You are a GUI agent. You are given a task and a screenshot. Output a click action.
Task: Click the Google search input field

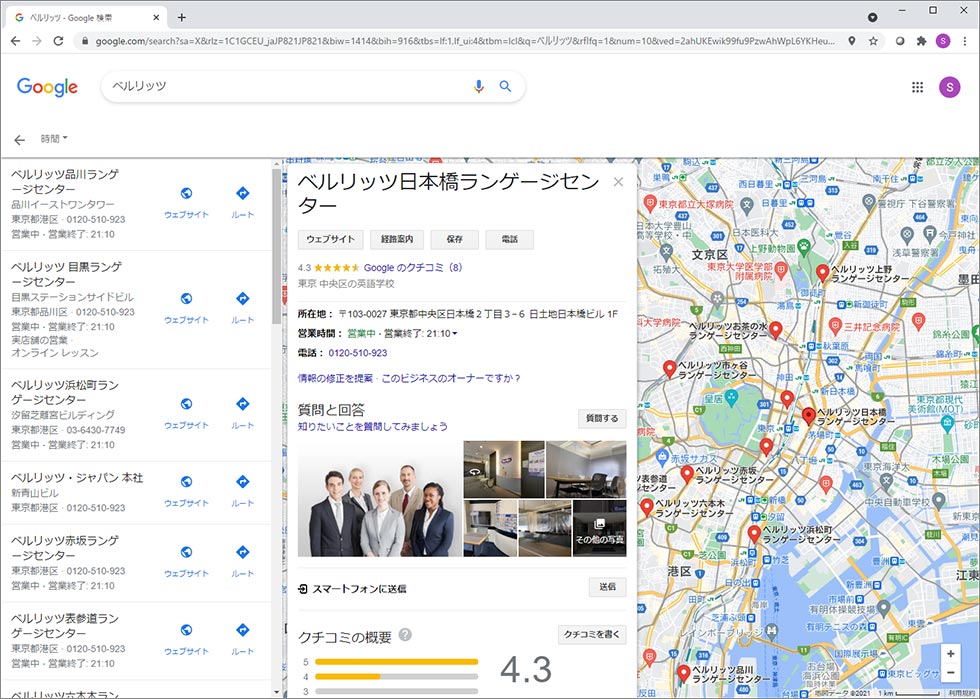288,86
